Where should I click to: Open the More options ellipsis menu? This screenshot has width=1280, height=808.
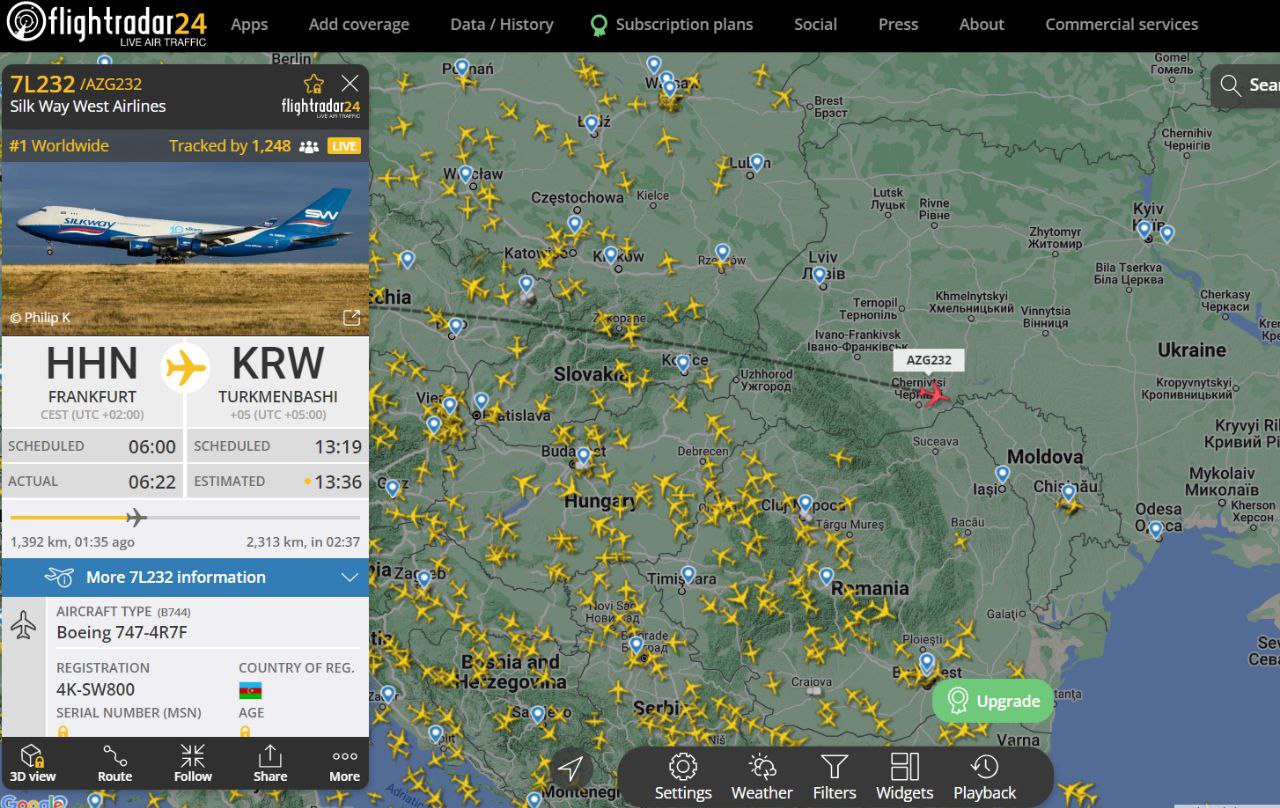pos(345,764)
